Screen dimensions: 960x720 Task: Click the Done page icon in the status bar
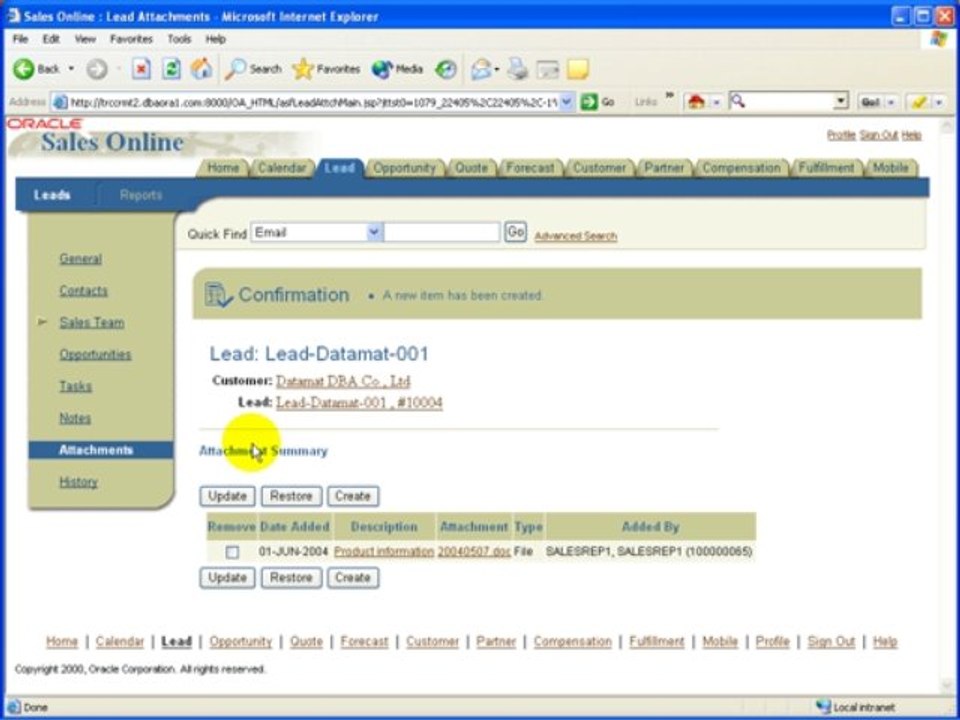13,707
